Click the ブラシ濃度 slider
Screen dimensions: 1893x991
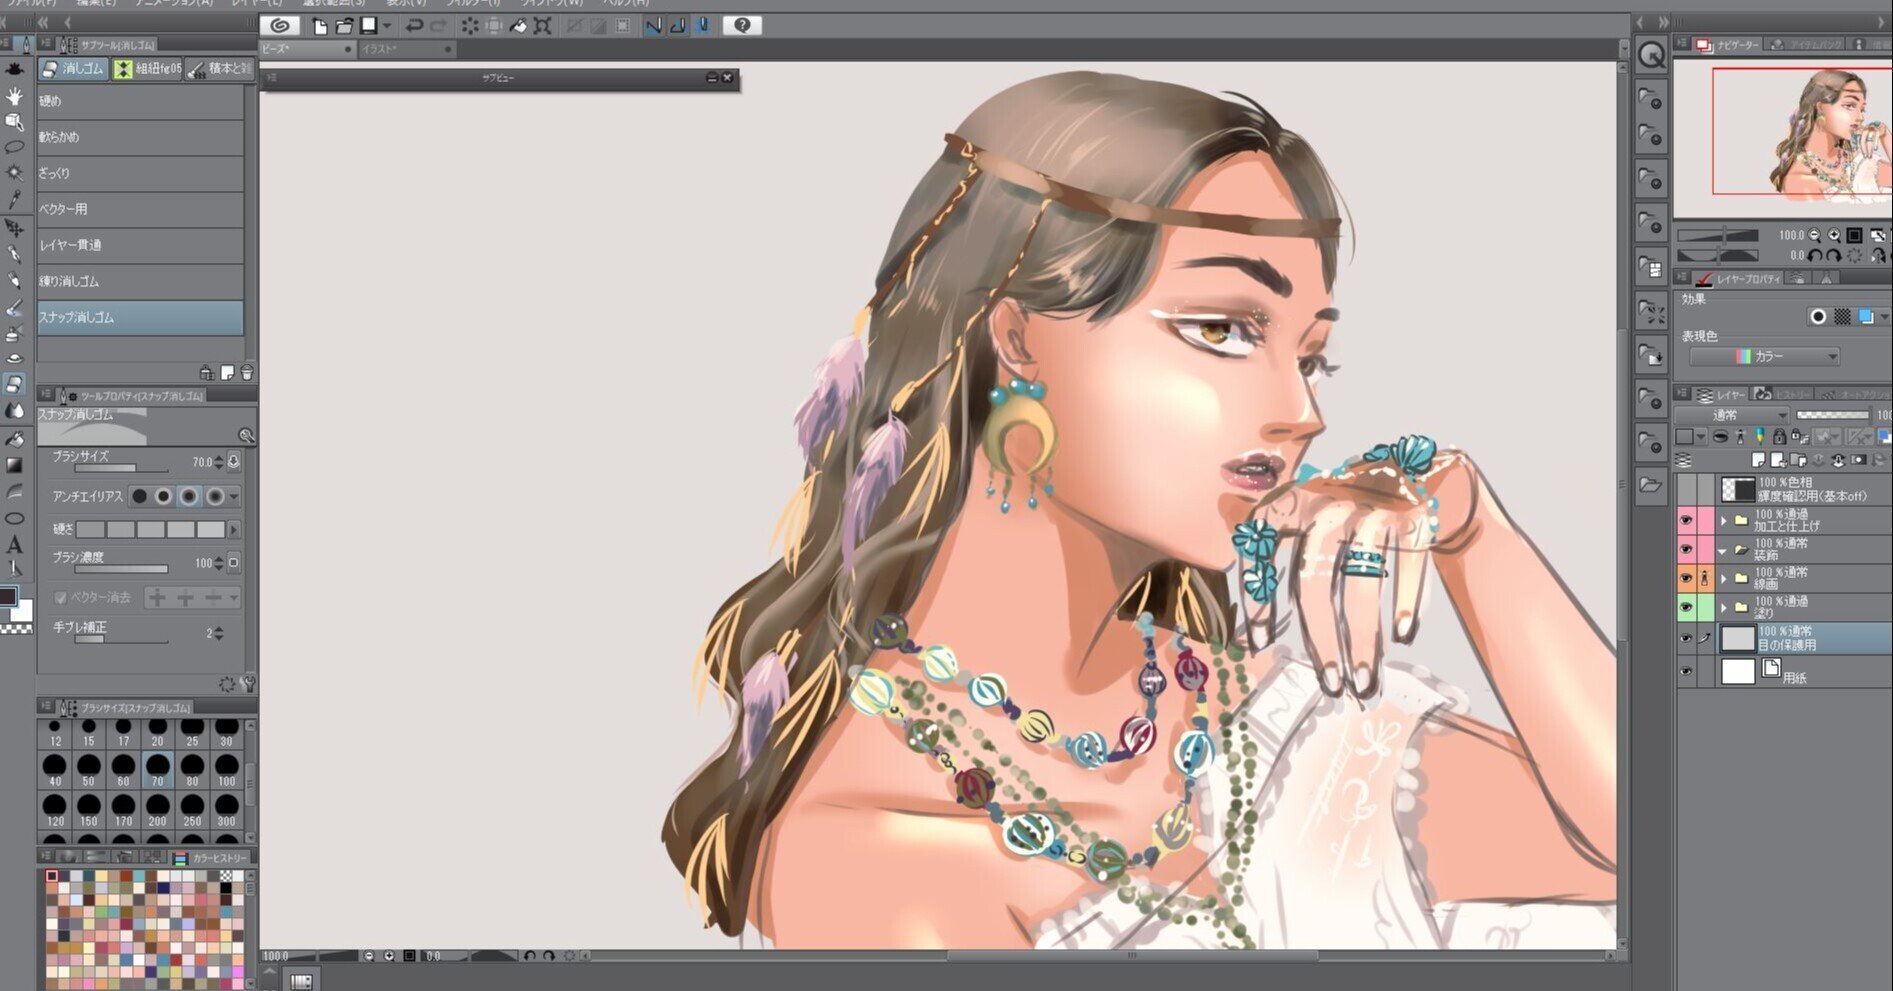pos(121,569)
